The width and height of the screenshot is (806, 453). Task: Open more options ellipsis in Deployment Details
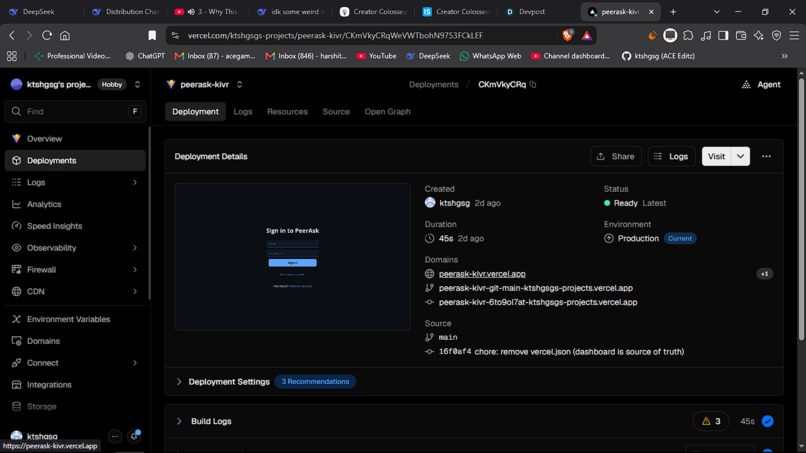click(x=766, y=156)
